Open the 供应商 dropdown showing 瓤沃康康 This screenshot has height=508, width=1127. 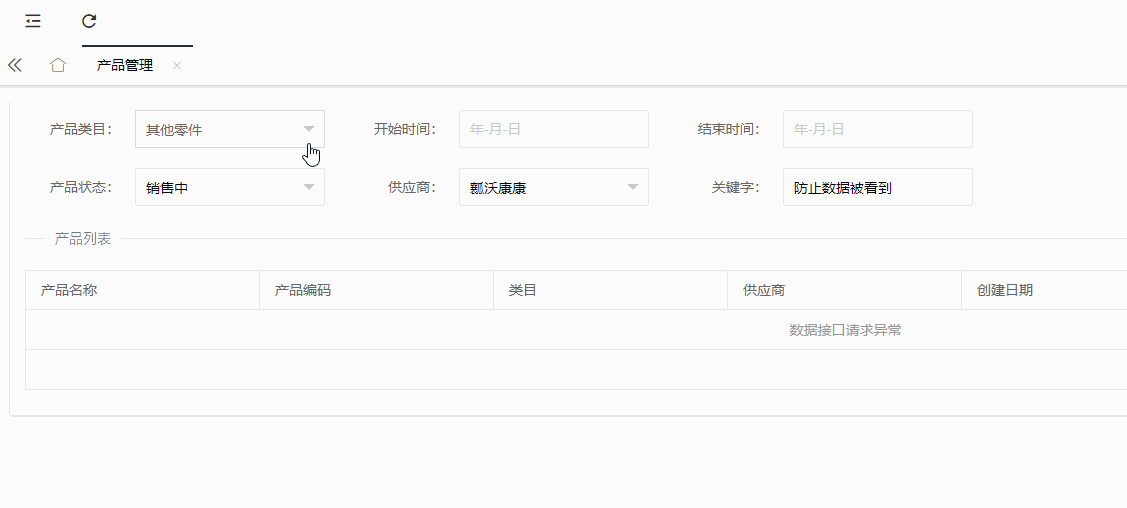pyautogui.click(x=553, y=187)
